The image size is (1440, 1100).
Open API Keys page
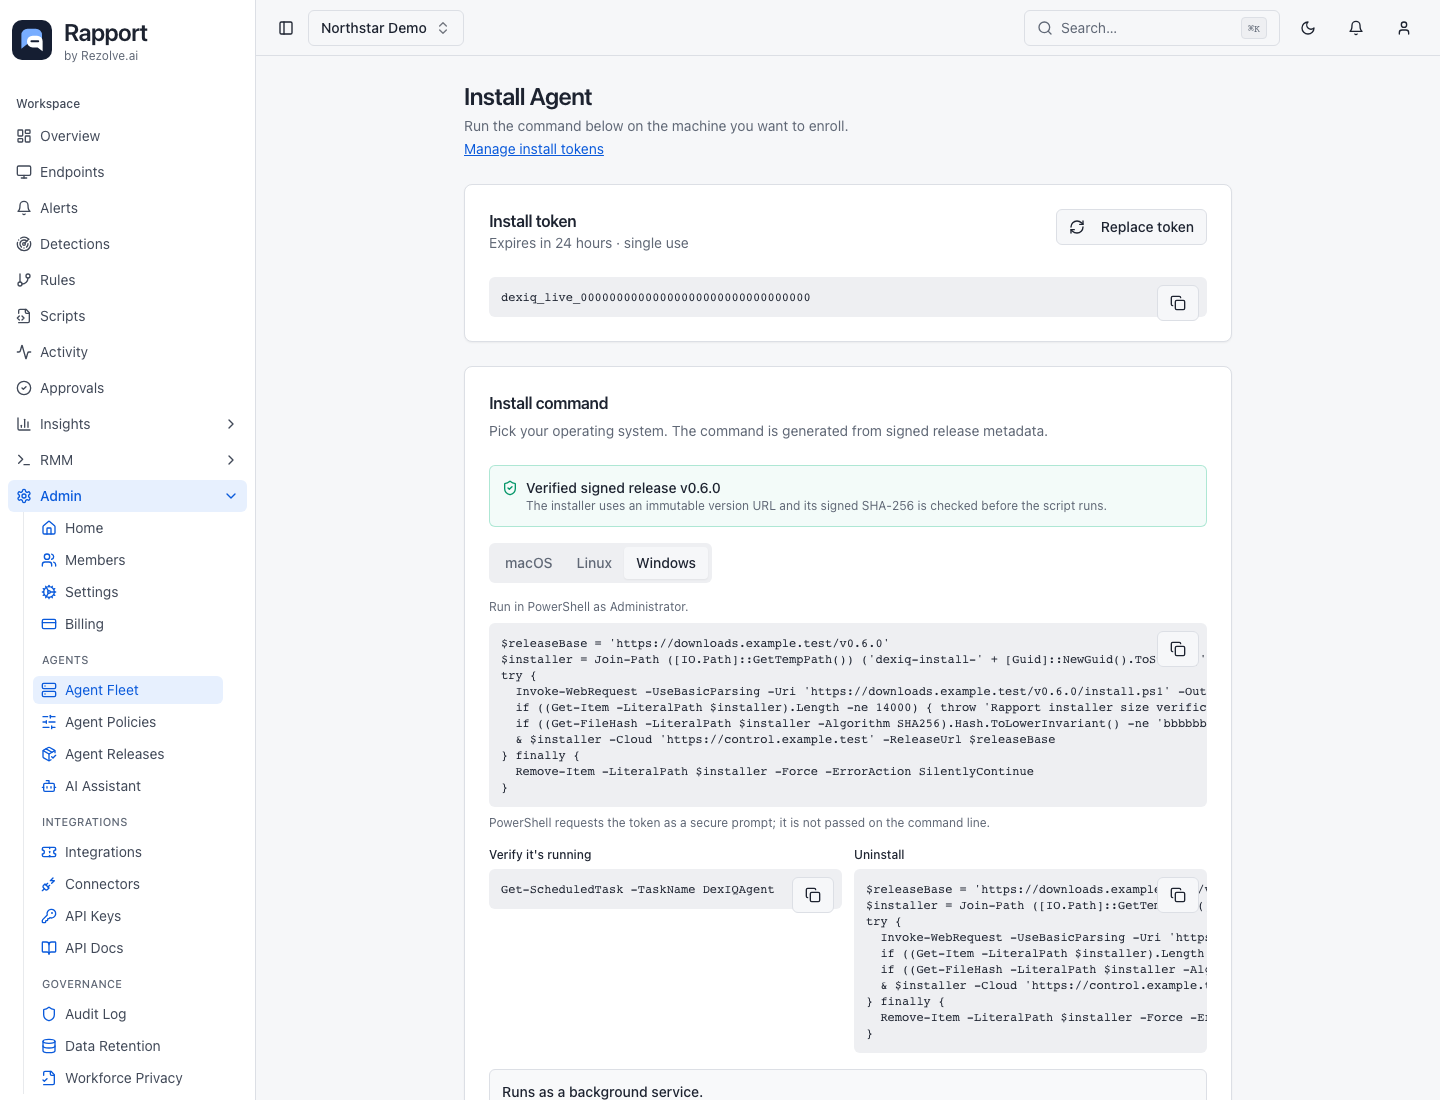pyautogui.click(x=128, y=916)
